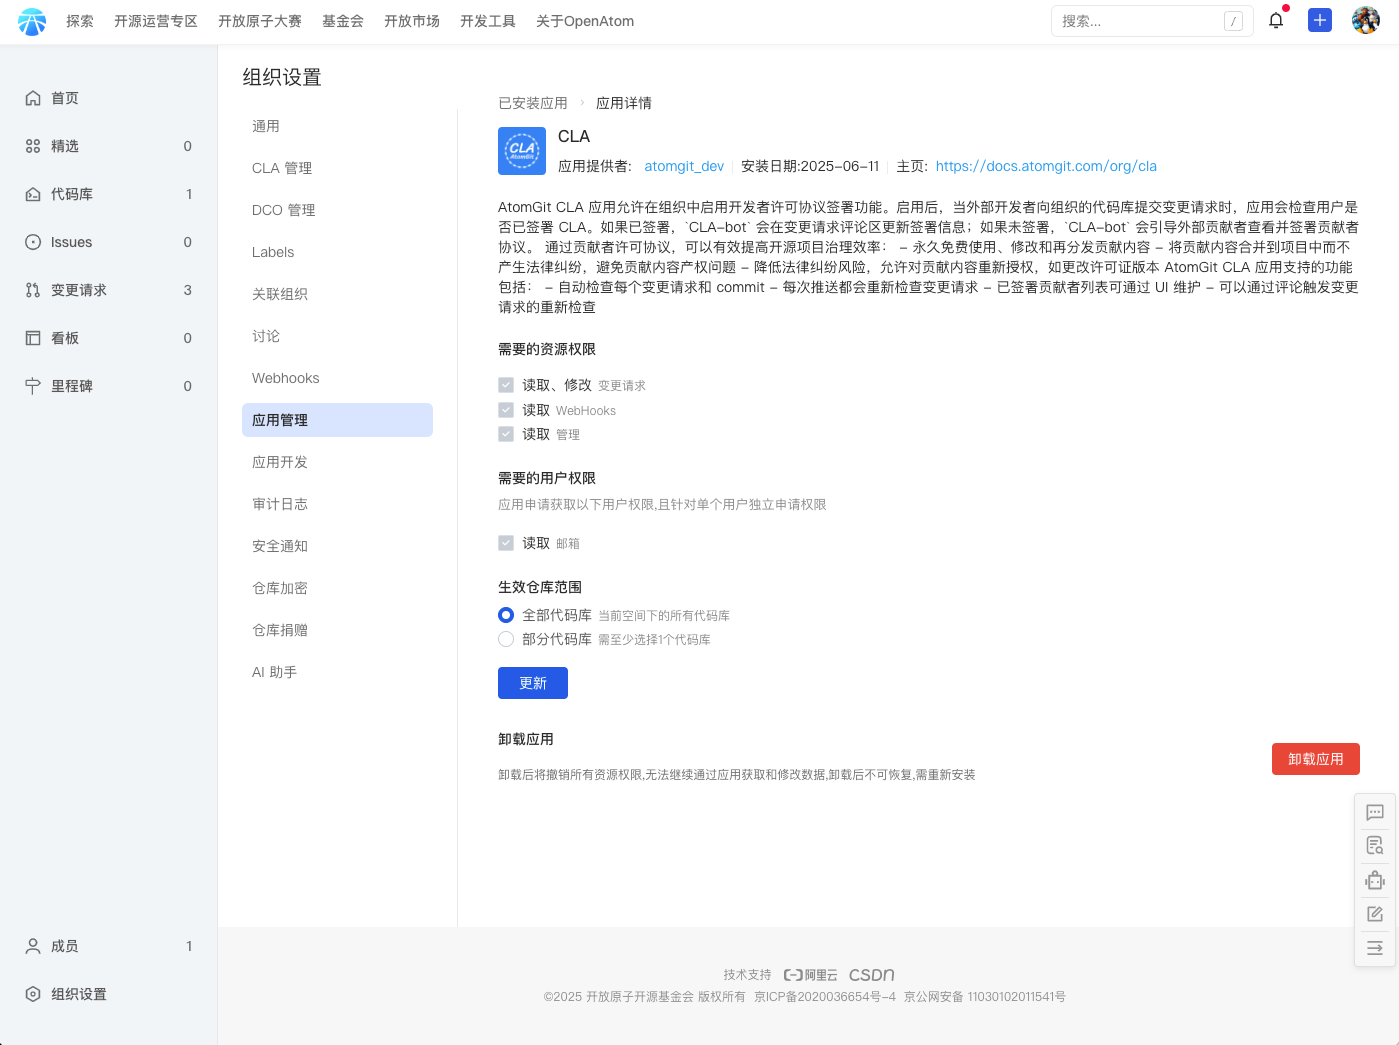The height and width of the screenshot is (1045, 1399).
Task: Go to CLA 管理 settings section
Action: [282, 168]
